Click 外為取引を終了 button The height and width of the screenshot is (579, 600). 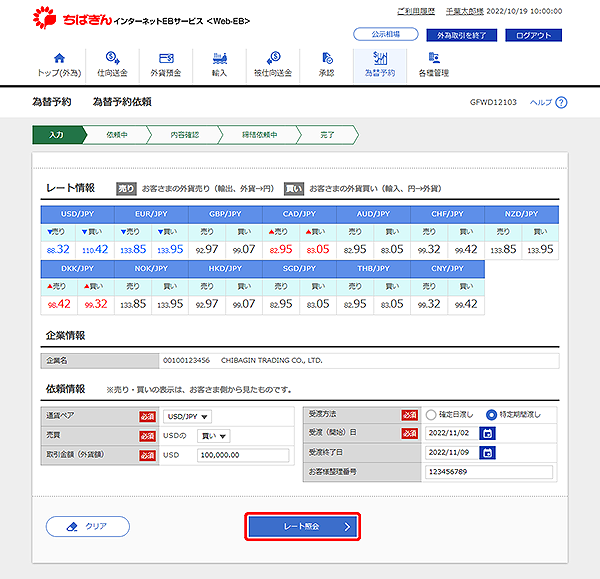[461, 35]
